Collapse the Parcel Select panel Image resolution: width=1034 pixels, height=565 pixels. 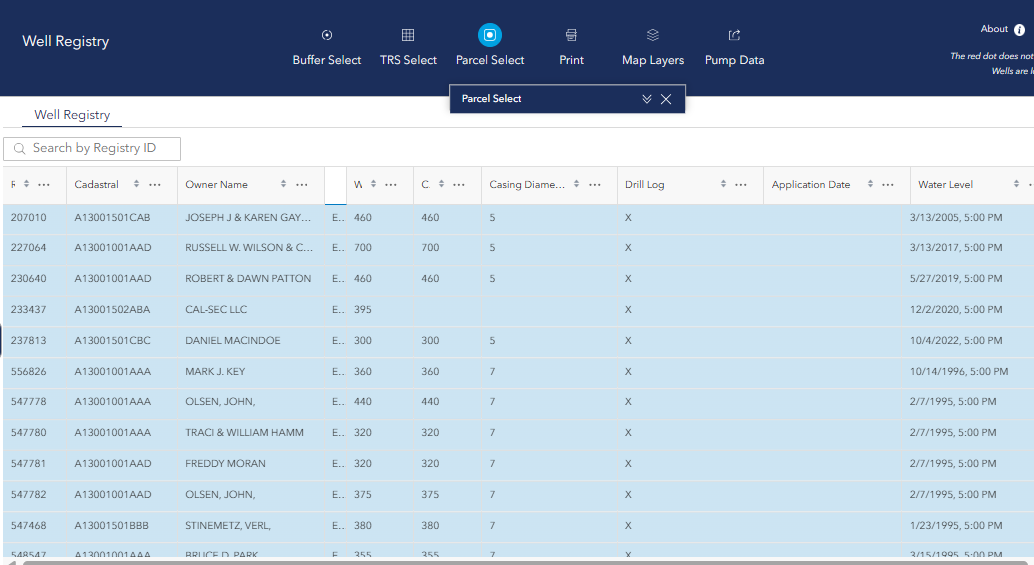[647, 99]
